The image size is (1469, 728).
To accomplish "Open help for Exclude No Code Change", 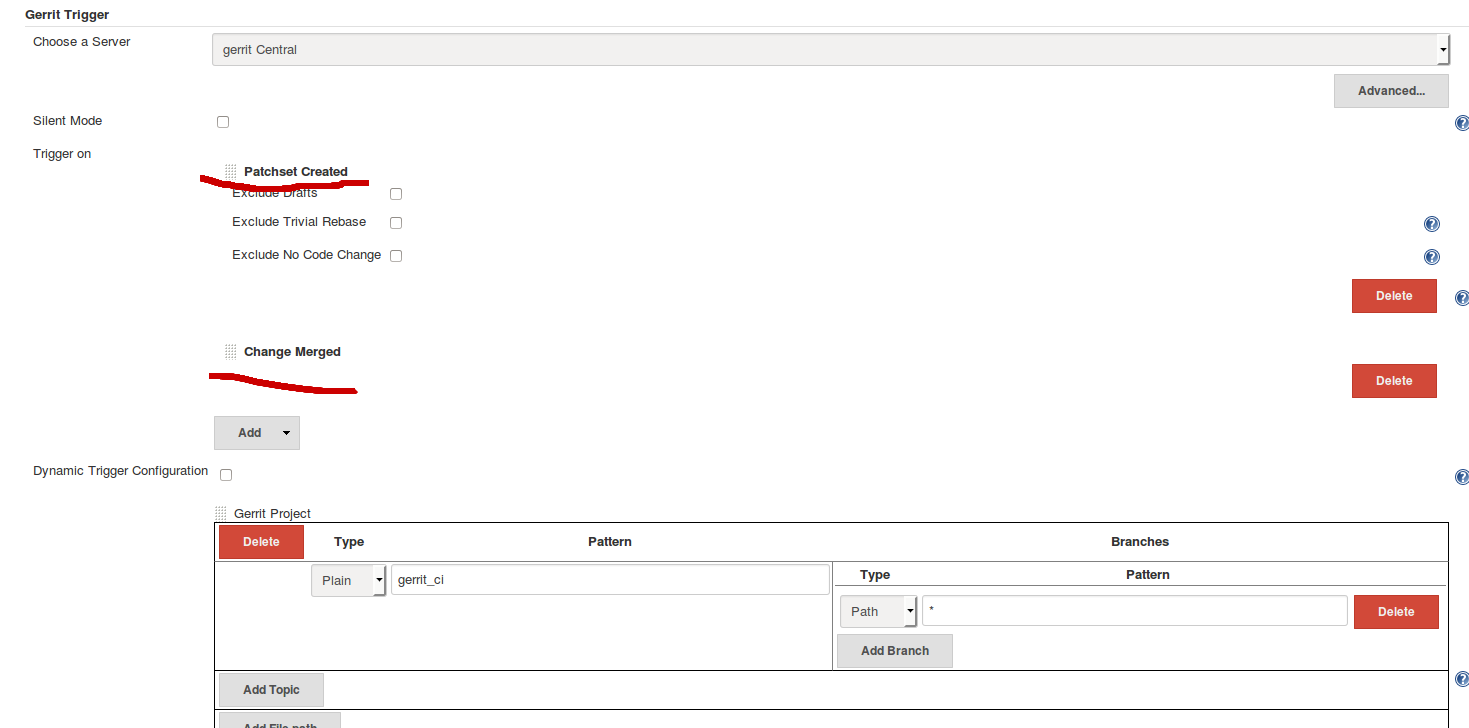I will click(x=1431, y=257).
